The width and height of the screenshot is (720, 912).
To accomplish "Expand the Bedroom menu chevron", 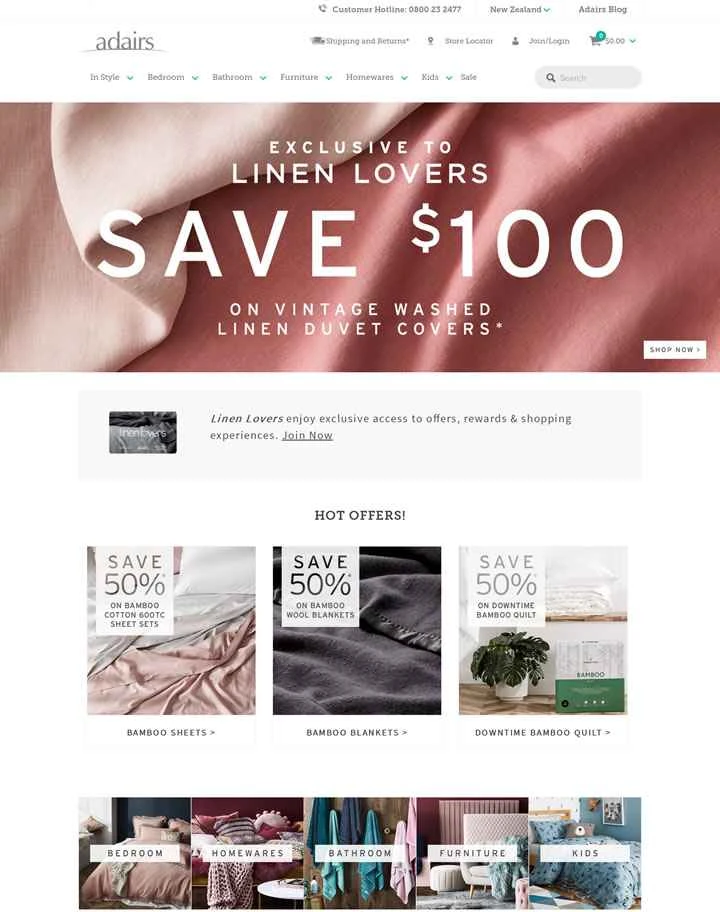I will (x=195, y=77).
